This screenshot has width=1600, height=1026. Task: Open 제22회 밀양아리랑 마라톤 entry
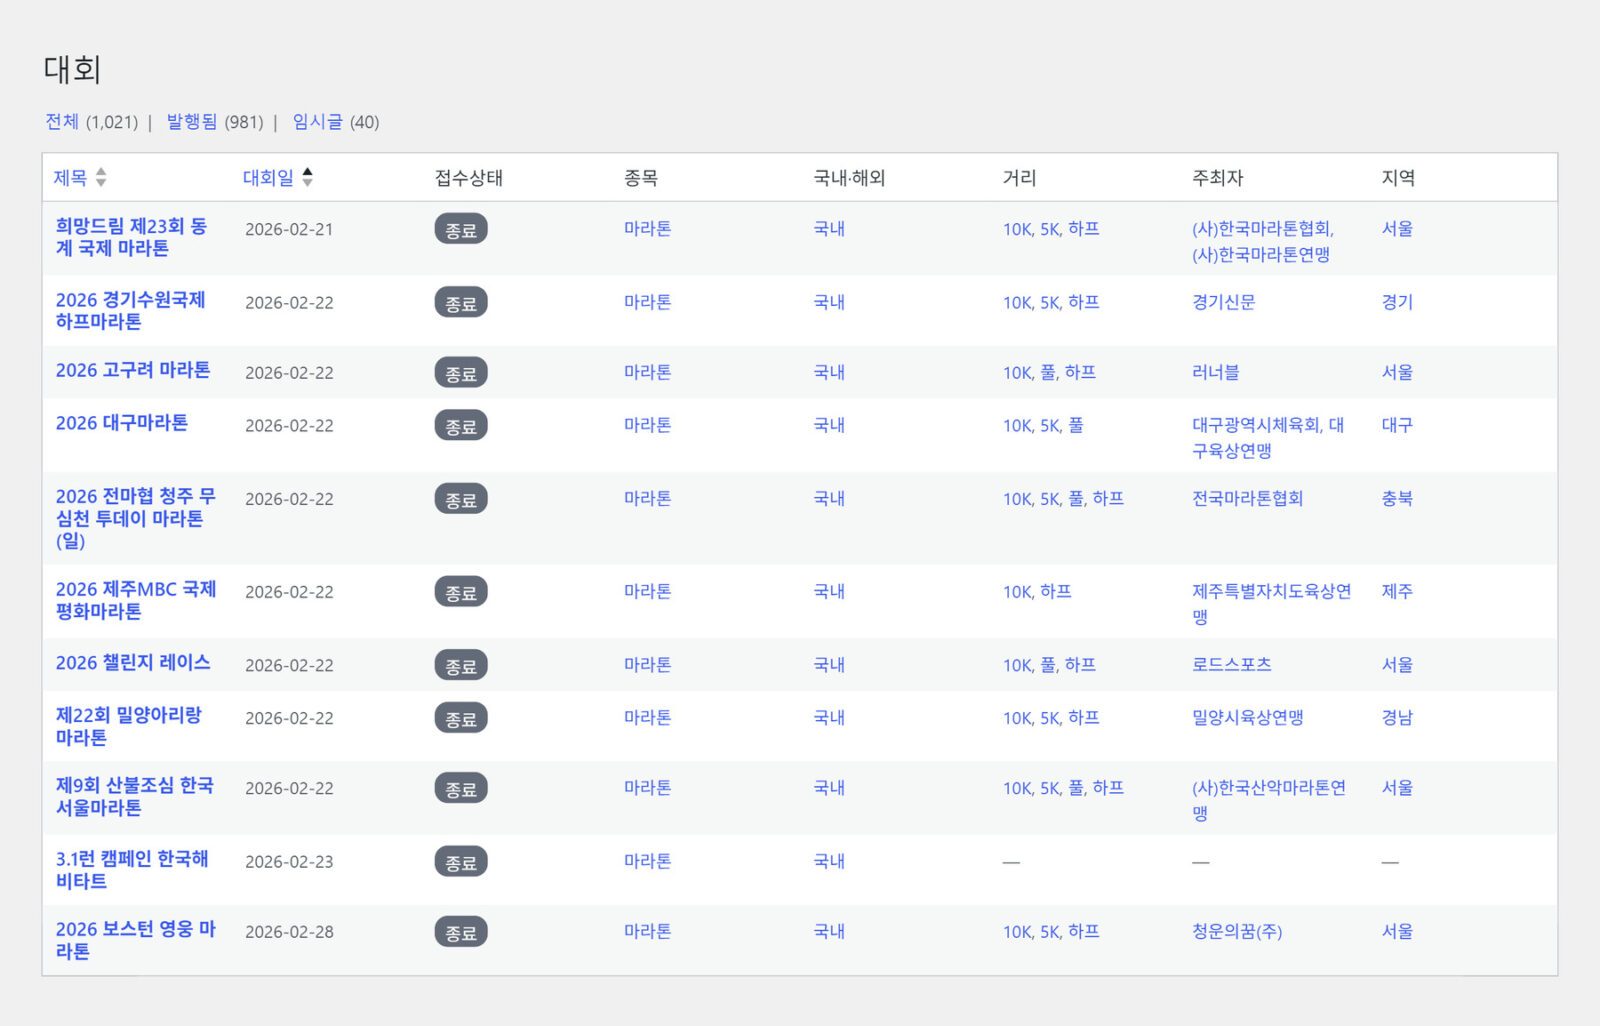(129, 726)
